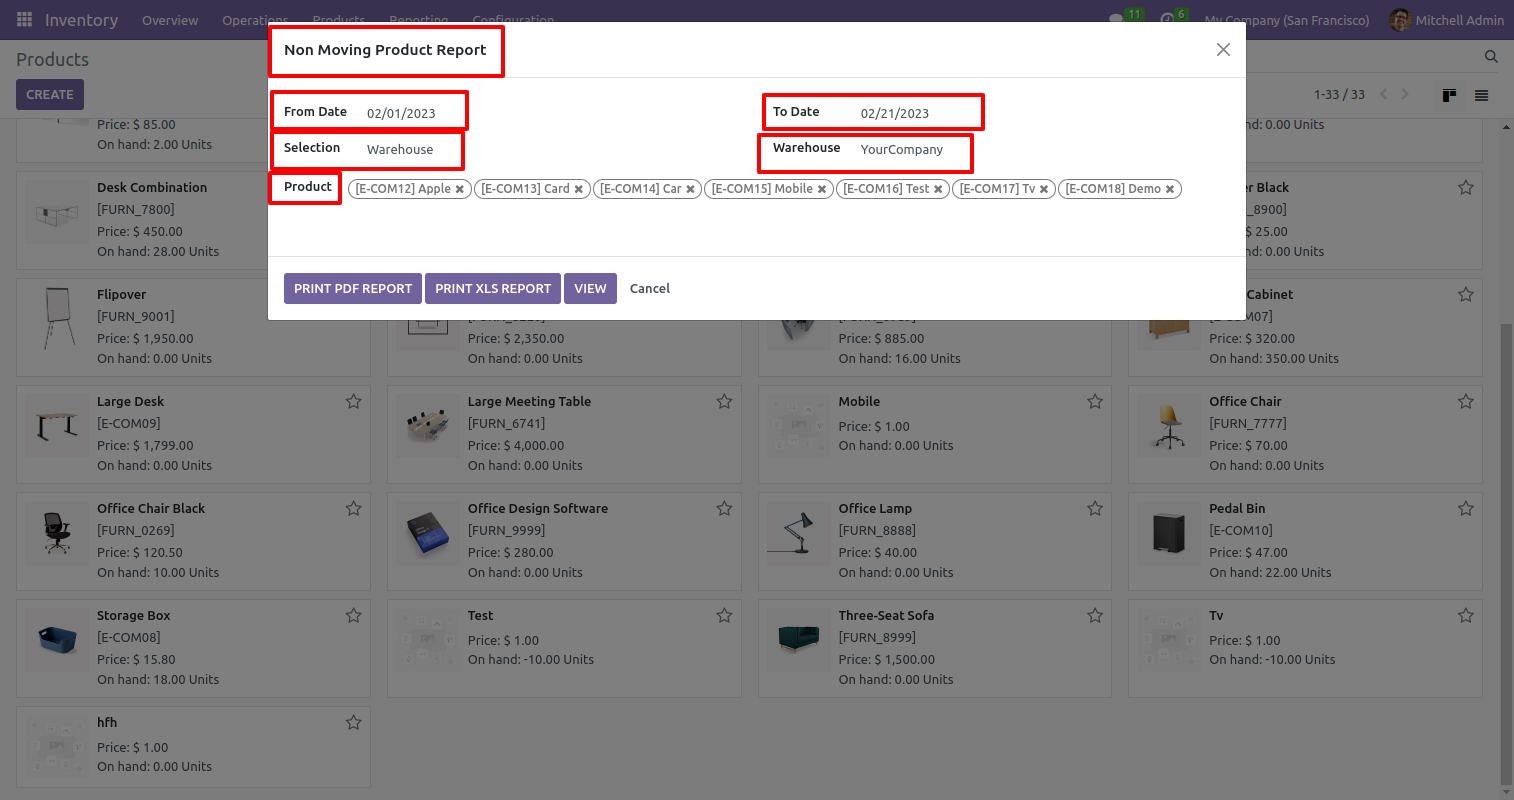
Task: Remove the Tv product tag
Action: (x=1044, y=189)
